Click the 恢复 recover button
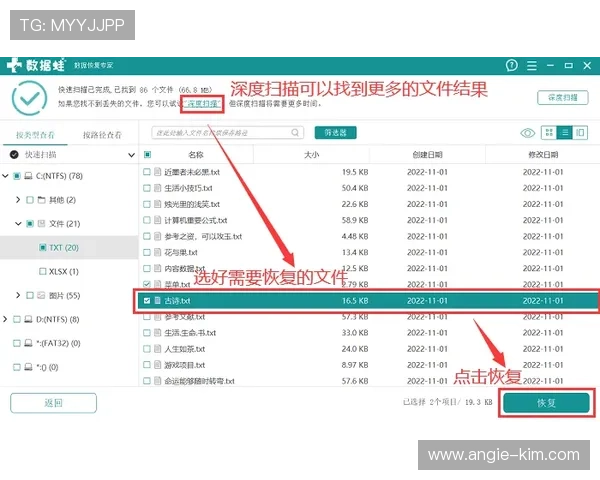The height and width of the screenshot is (480, 600). (x=546, y=403)
